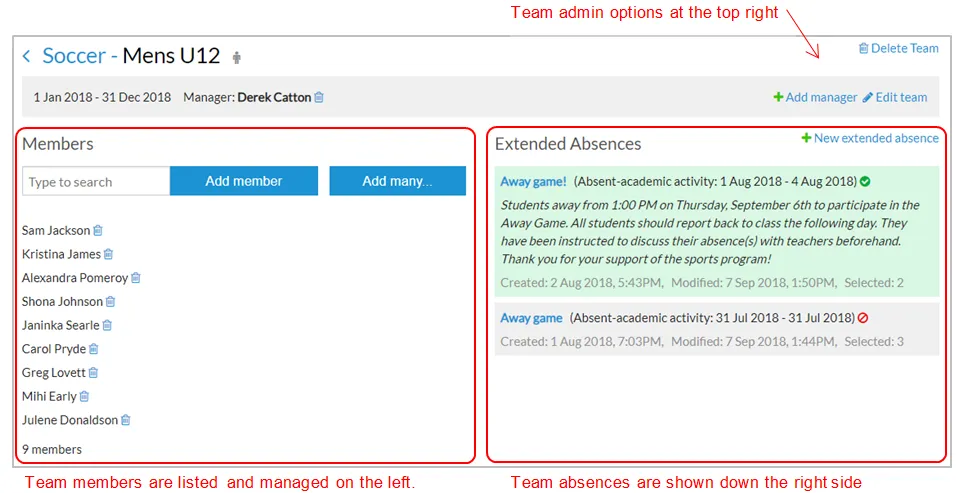Click the back chevron beside Soccer
956x493 pixels.
tap(26, 56)
